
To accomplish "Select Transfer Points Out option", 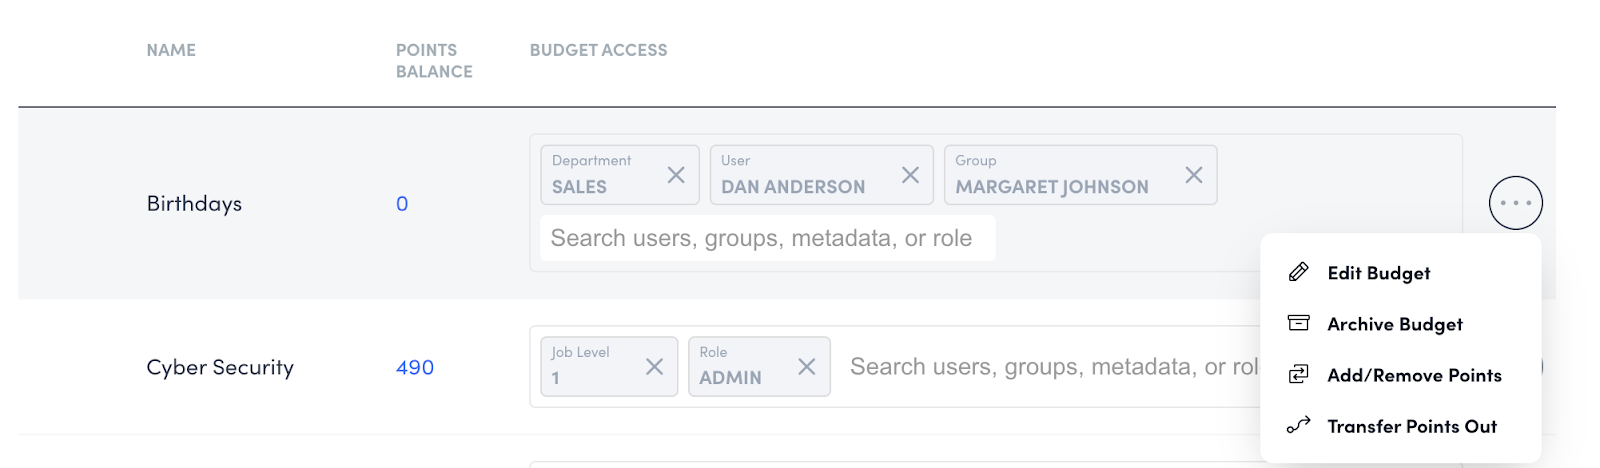I will pos(1411,426).
